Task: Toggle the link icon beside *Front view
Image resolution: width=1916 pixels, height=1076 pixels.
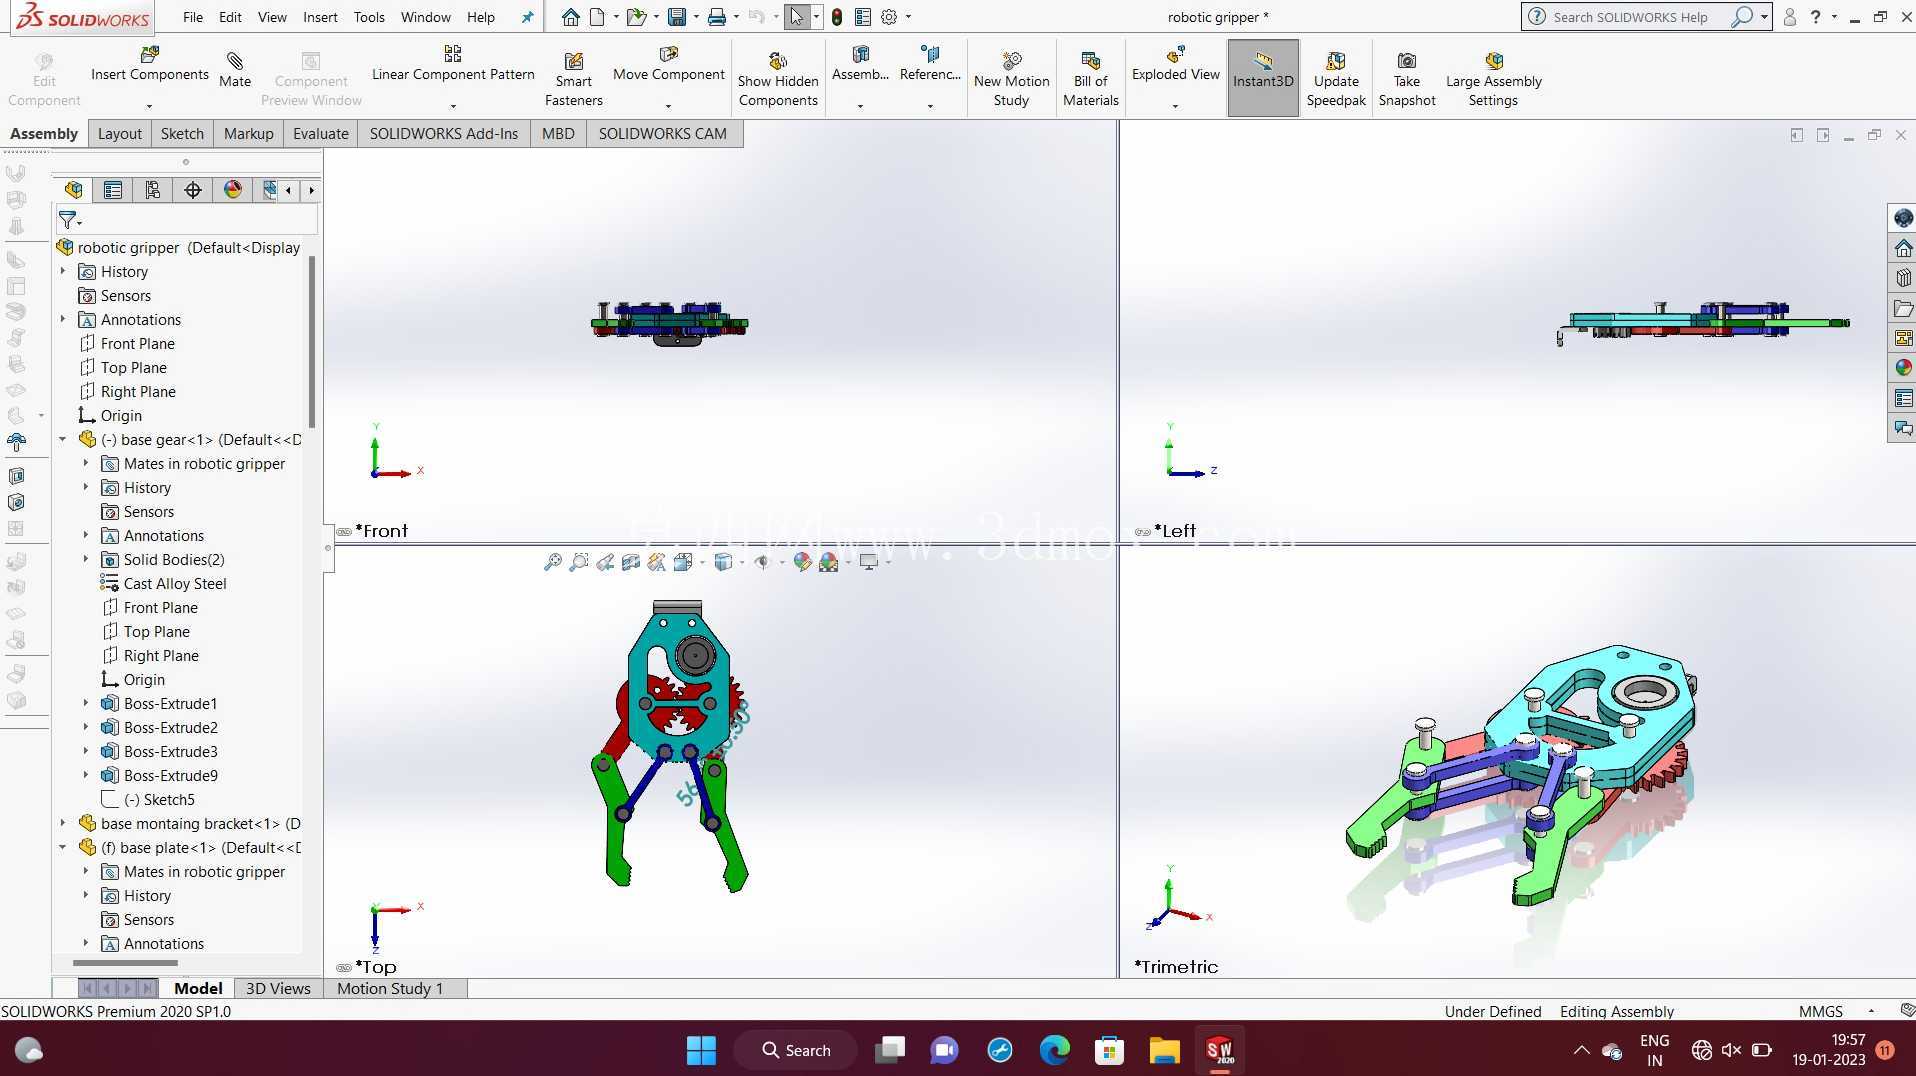Action: 344,531
